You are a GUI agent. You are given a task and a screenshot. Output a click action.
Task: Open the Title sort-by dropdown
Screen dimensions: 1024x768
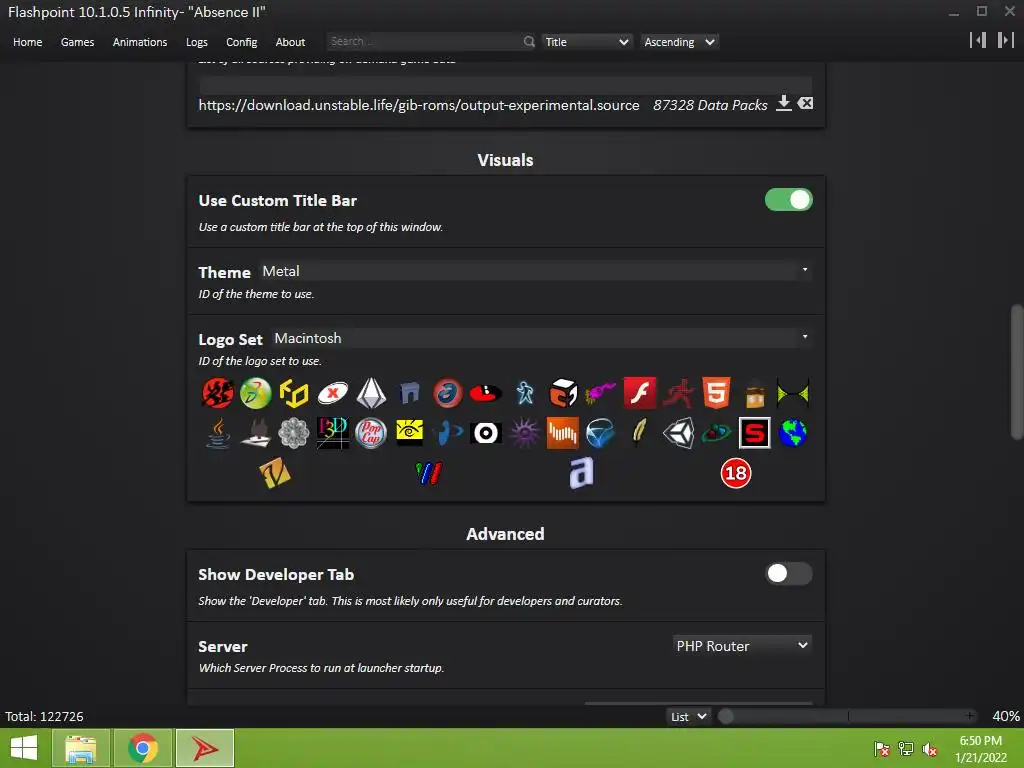(x=586, y=42)
